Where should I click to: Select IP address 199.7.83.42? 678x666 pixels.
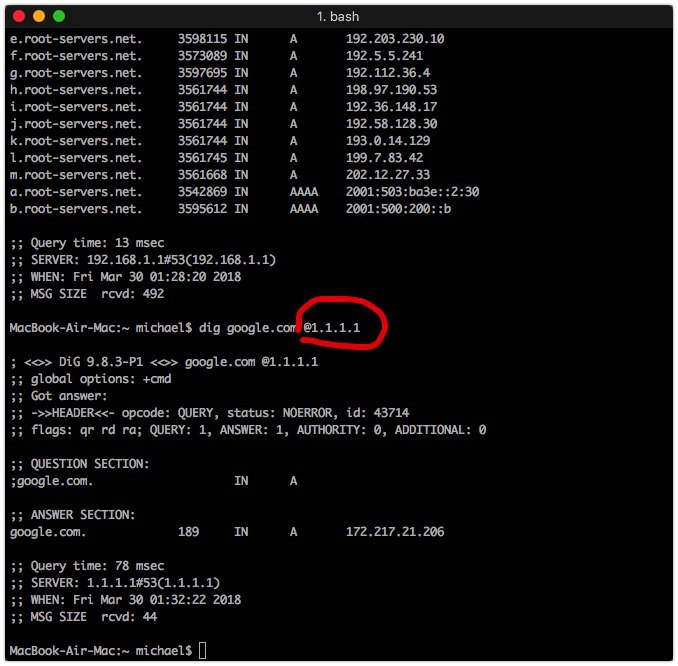point(384,158)
